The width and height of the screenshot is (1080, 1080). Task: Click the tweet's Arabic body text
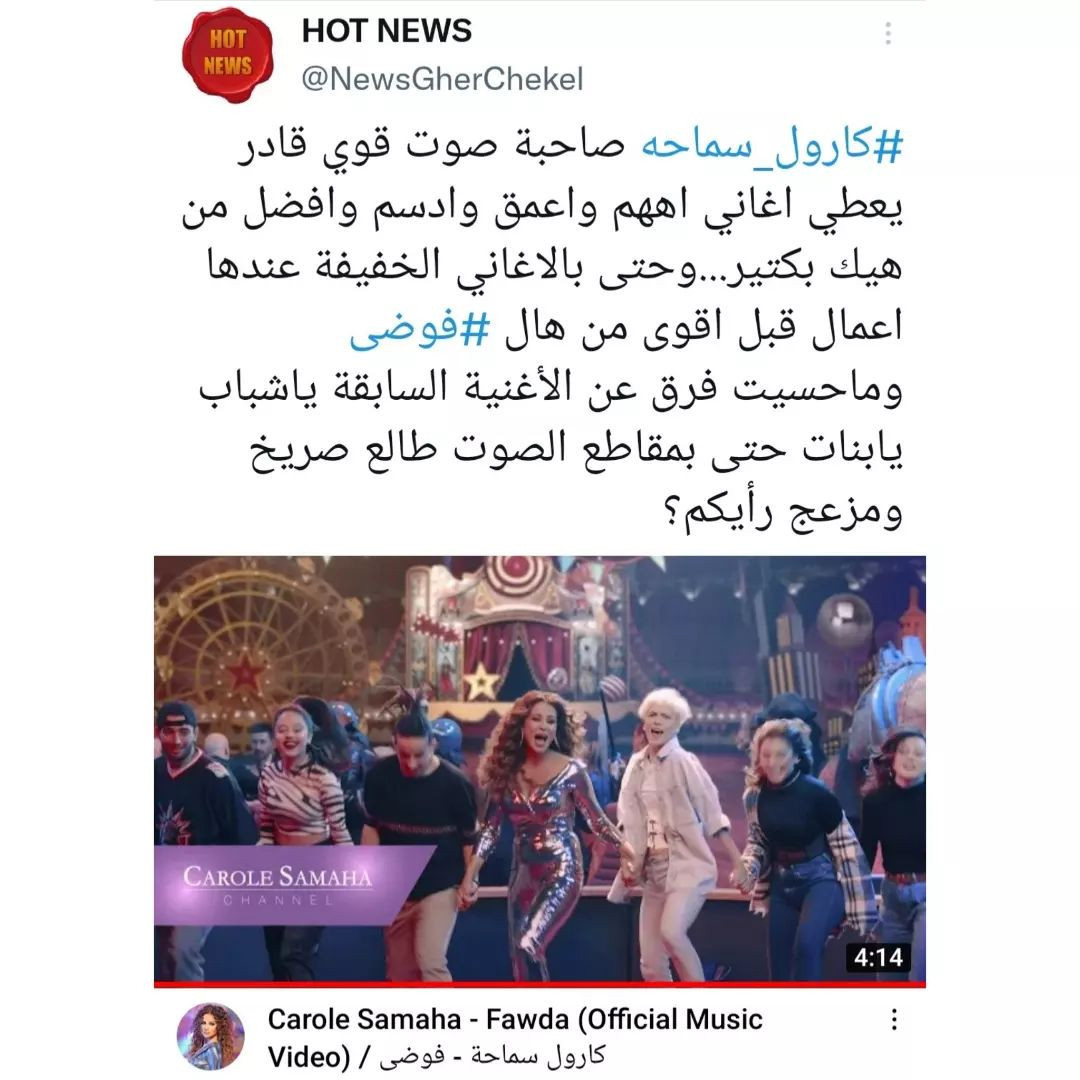point(542,329)
